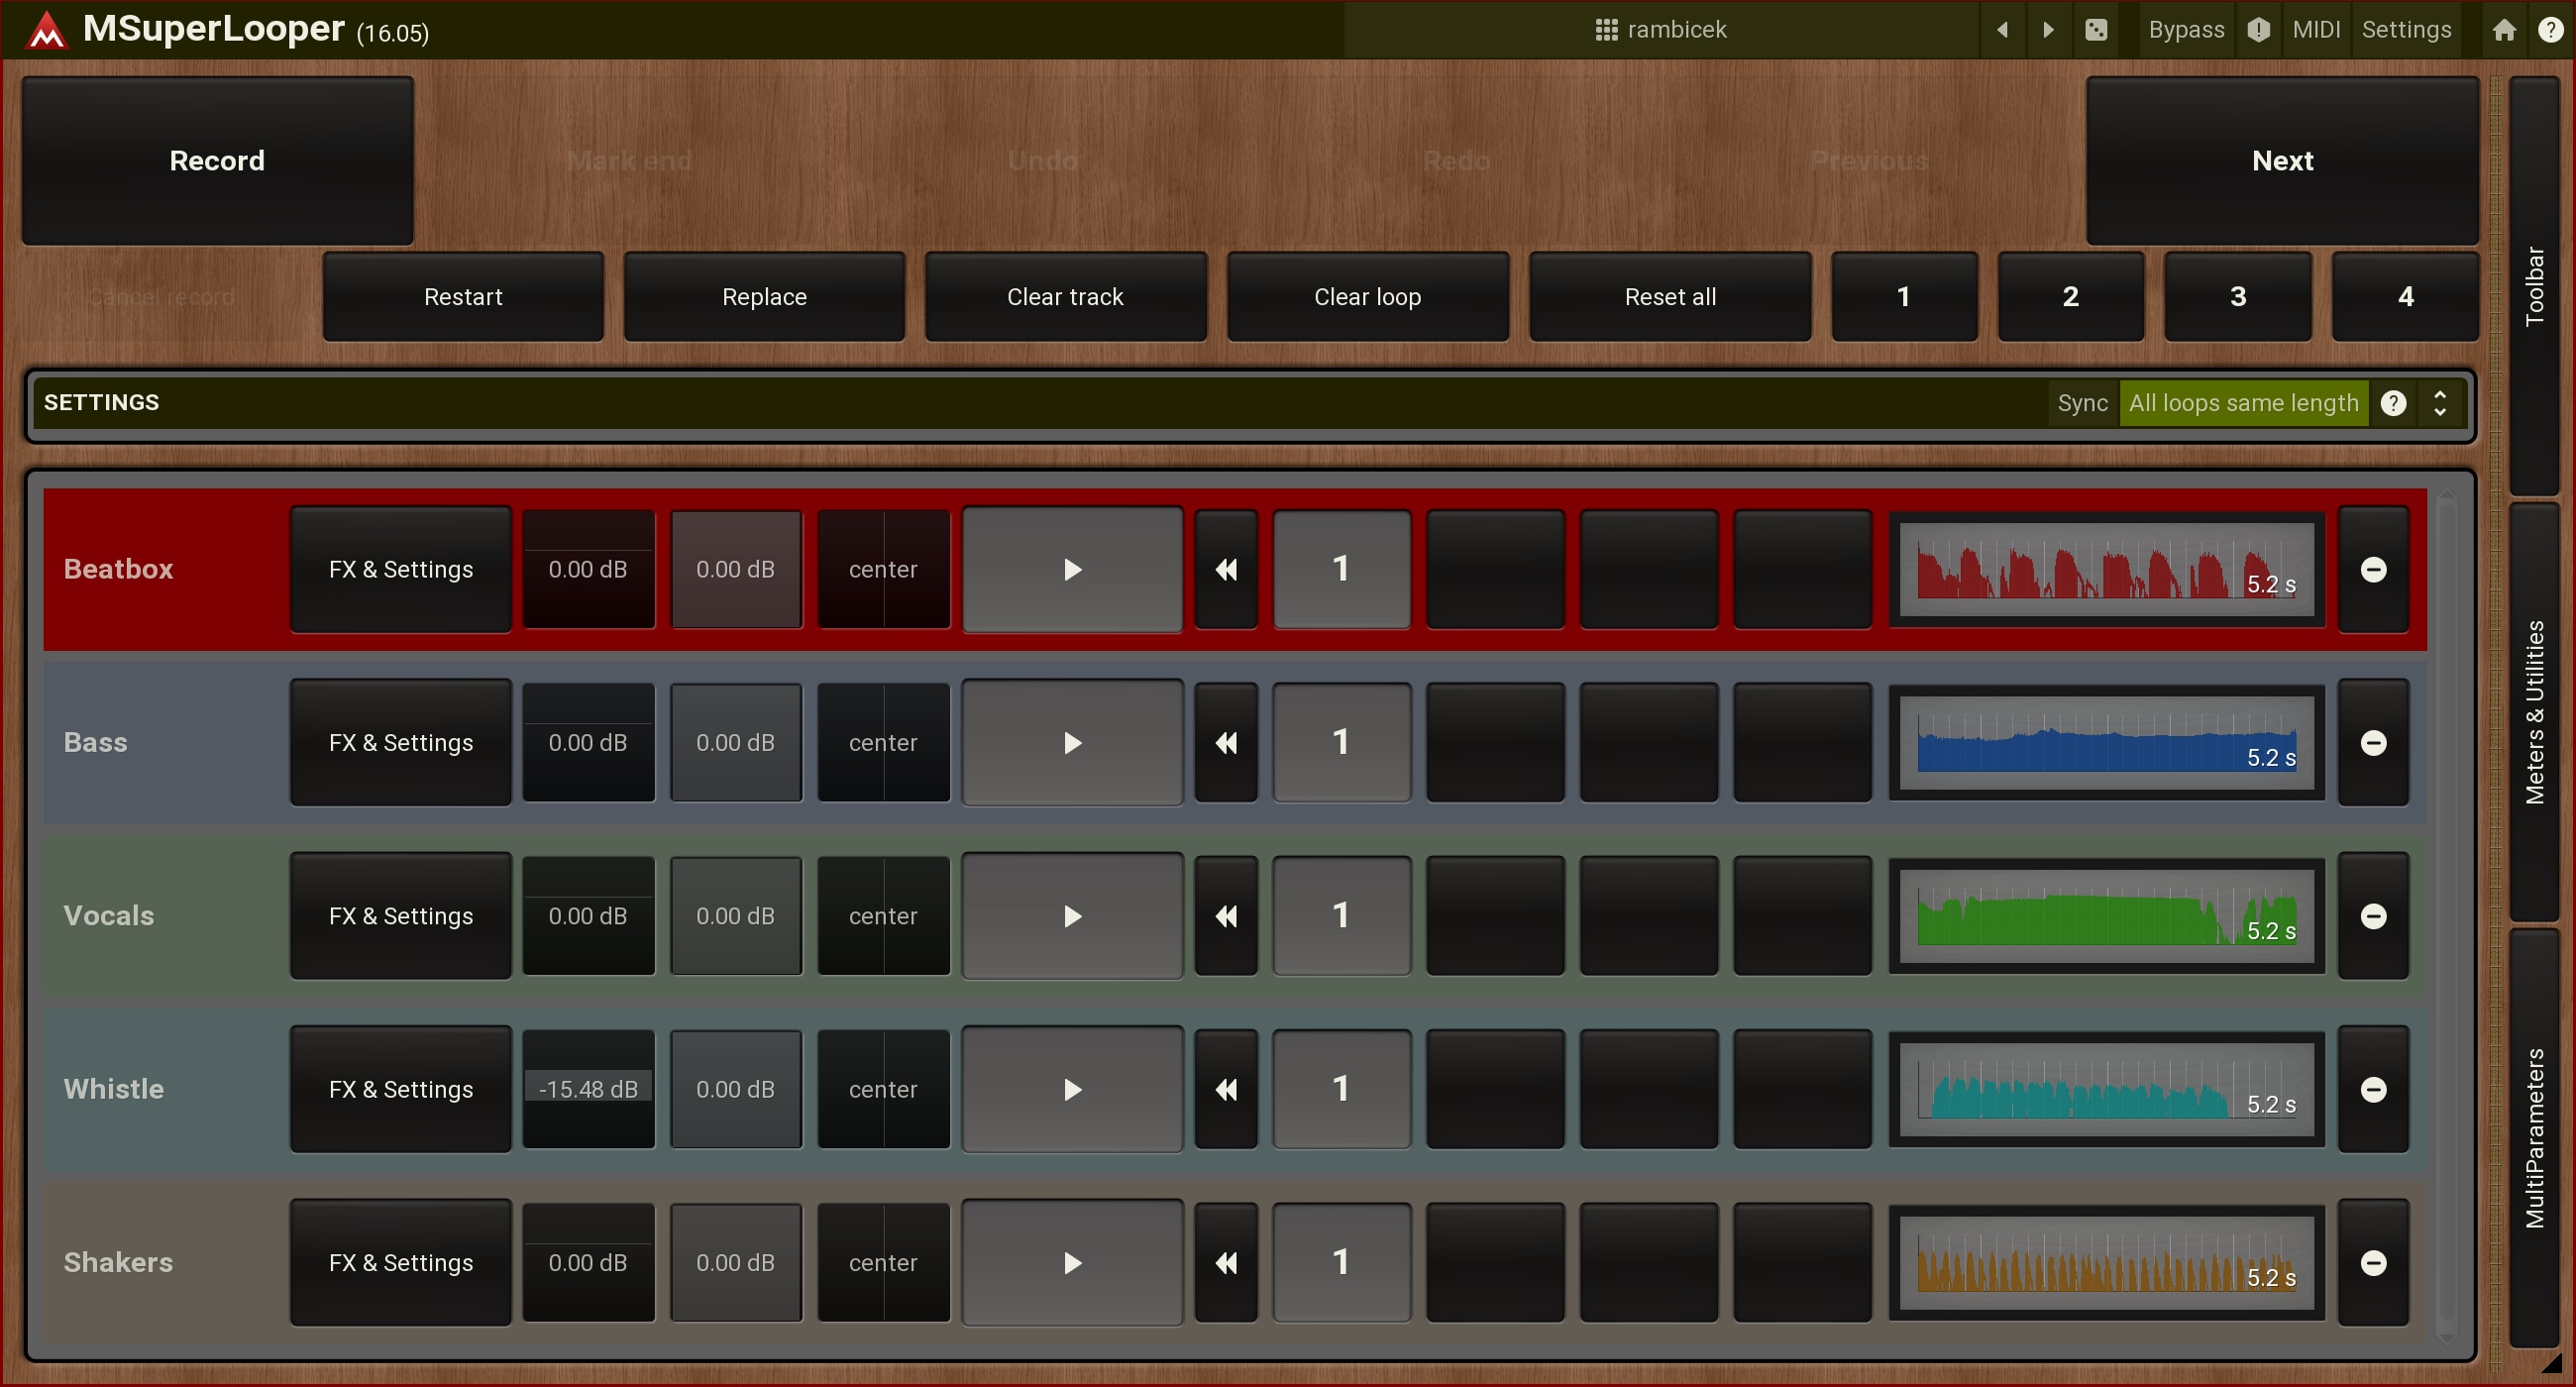Toggle Bypass
Image resolution: width=2576 pixels, height=1387 pixels.
2186,30
